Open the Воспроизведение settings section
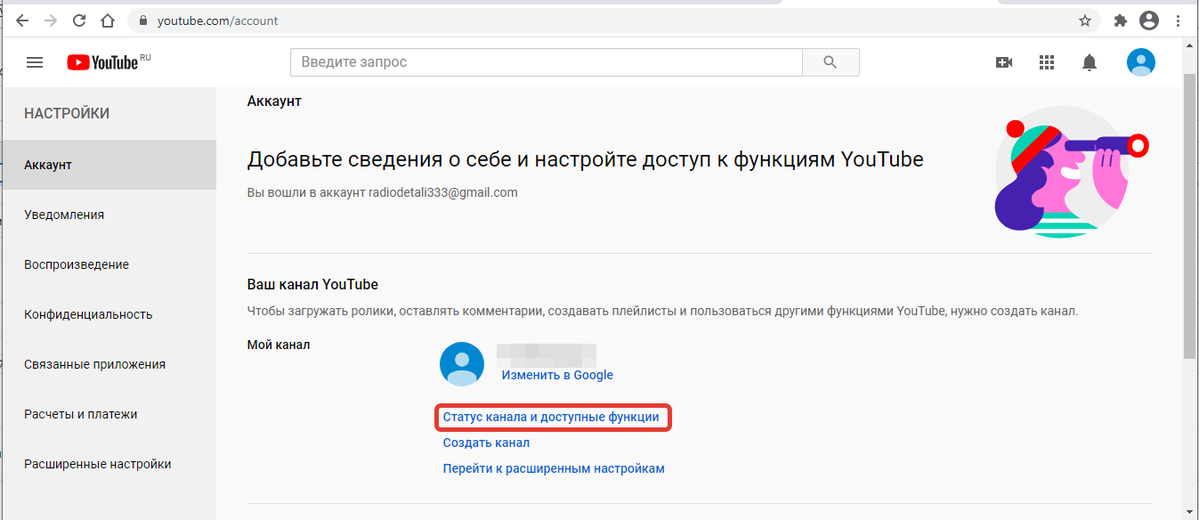 (109, 265)
